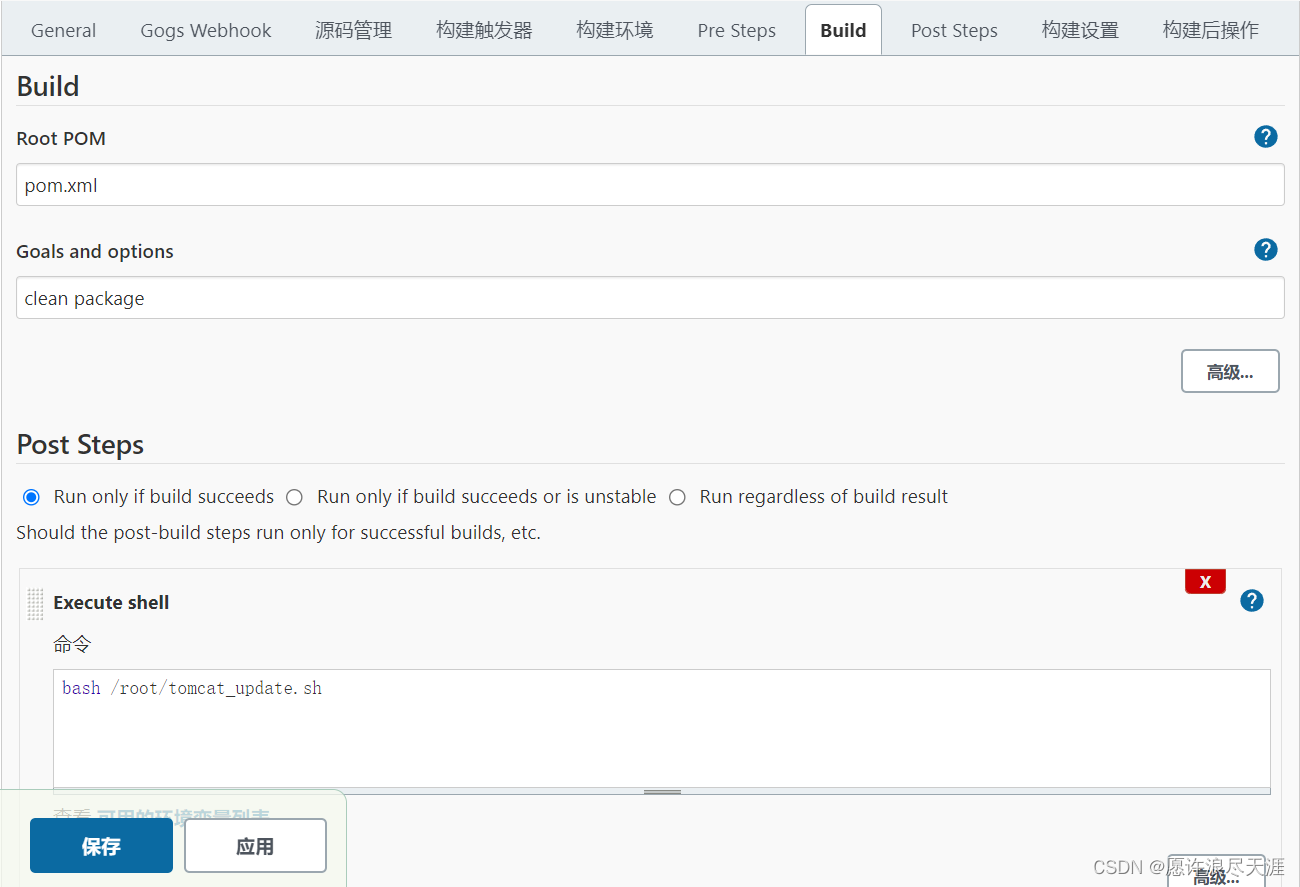
Task: Click Execute shell help icon
Action: [1252, 600]
